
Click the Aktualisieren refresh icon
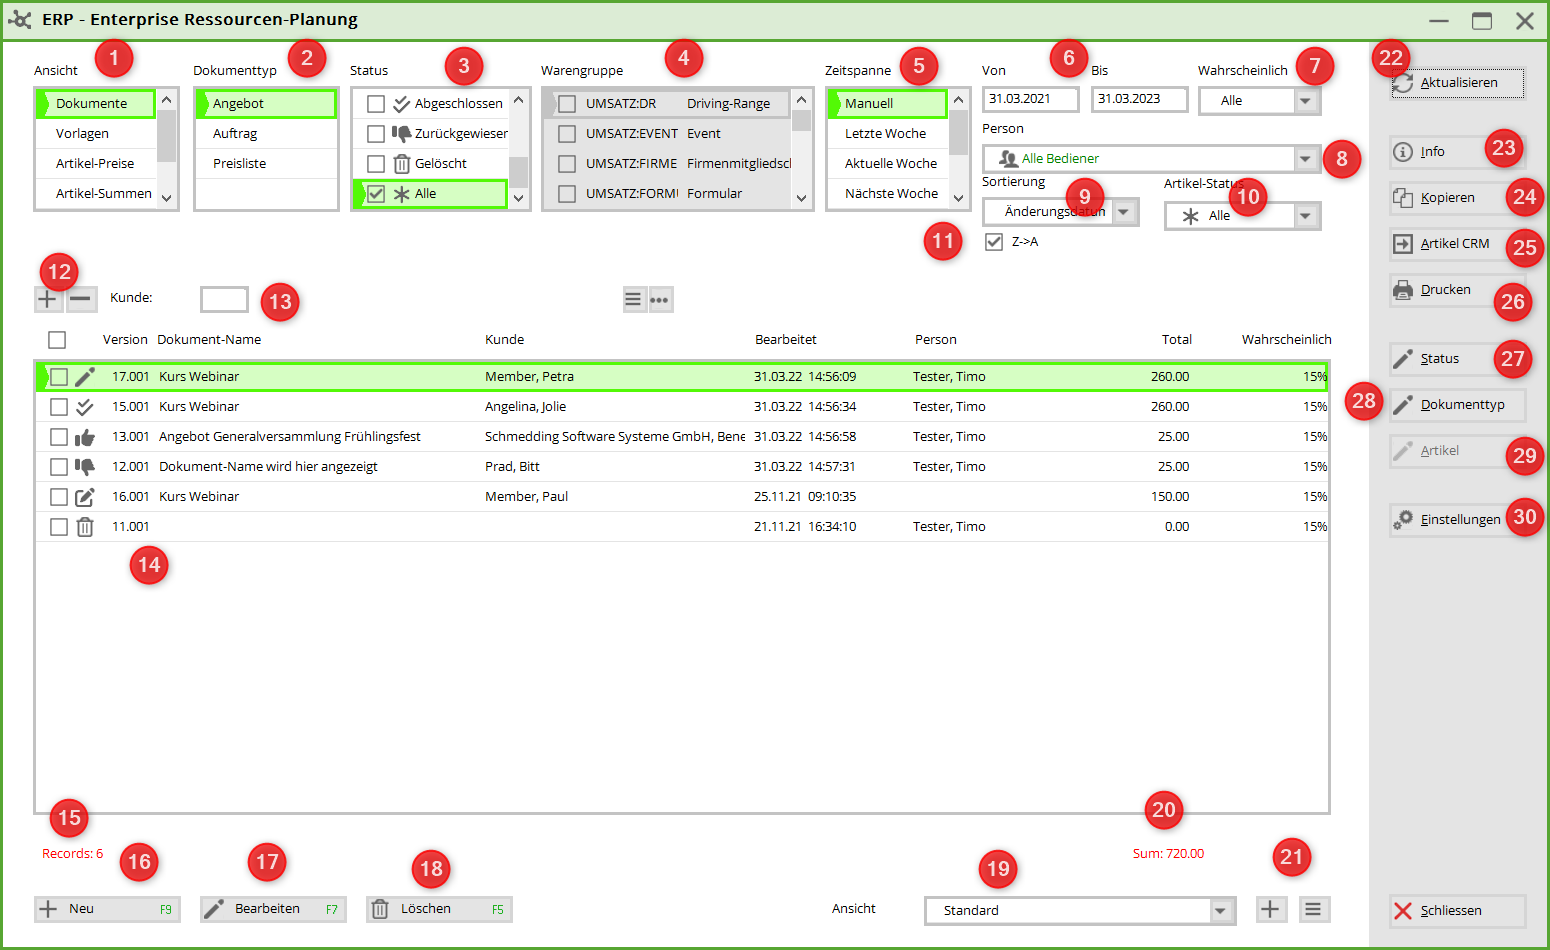click(x=1404, y=83)
